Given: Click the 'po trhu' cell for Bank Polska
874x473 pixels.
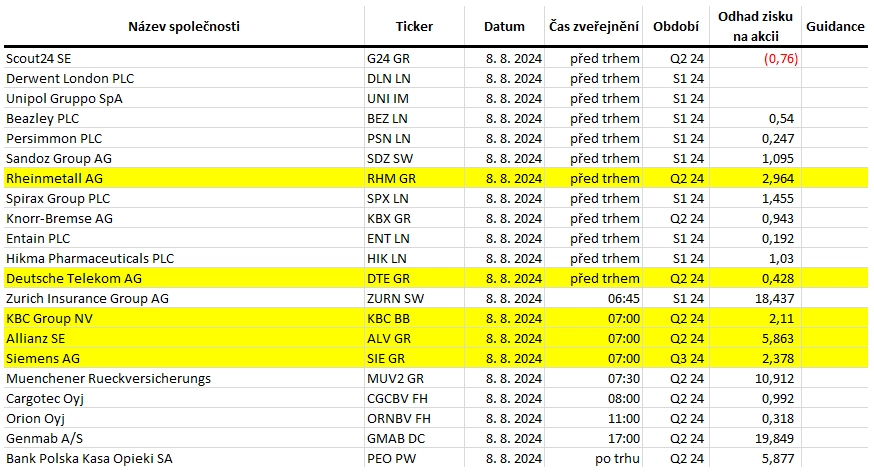Looking at the screenshot, I should [594, 459].
